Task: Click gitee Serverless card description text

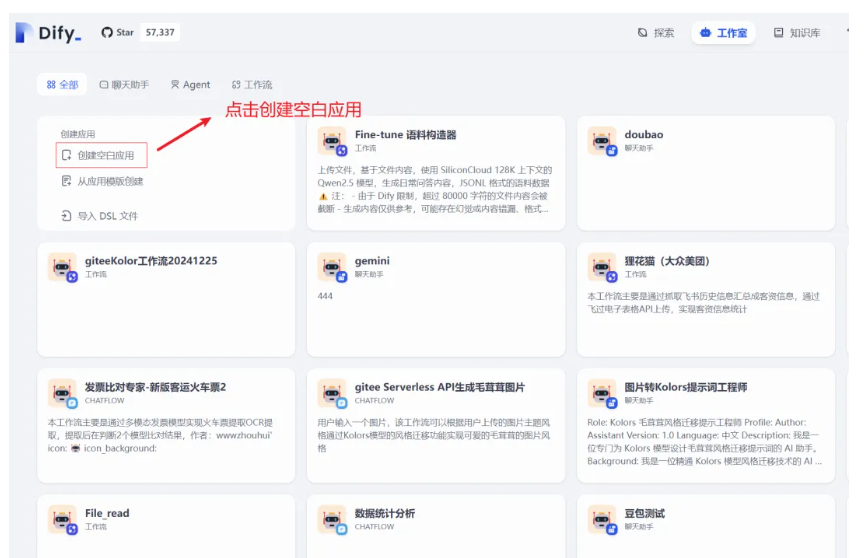Action: point(434,435)
